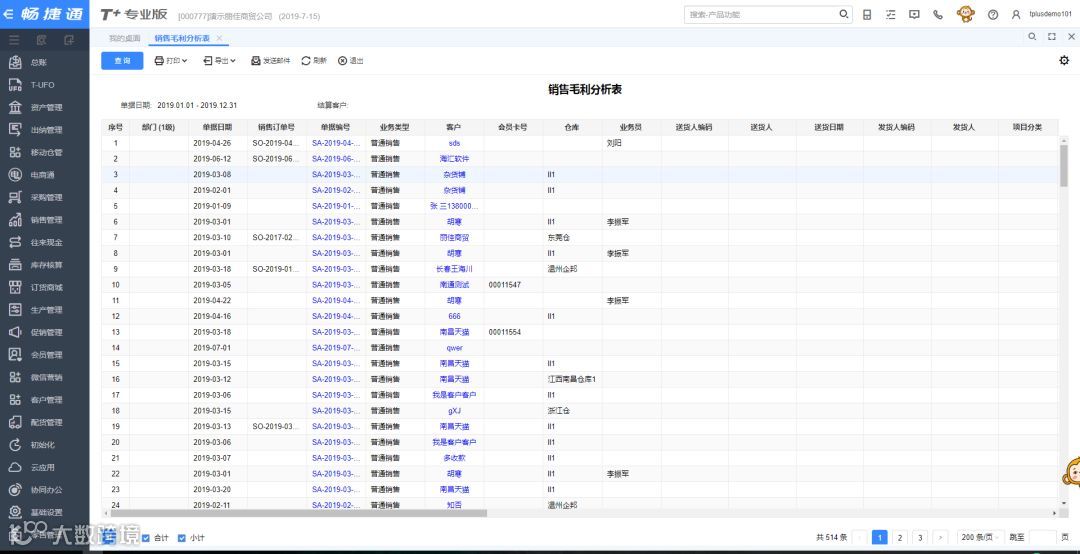The image size is (1080, 554).
Task: Open document number link in row 5
Action: [336, 206]
